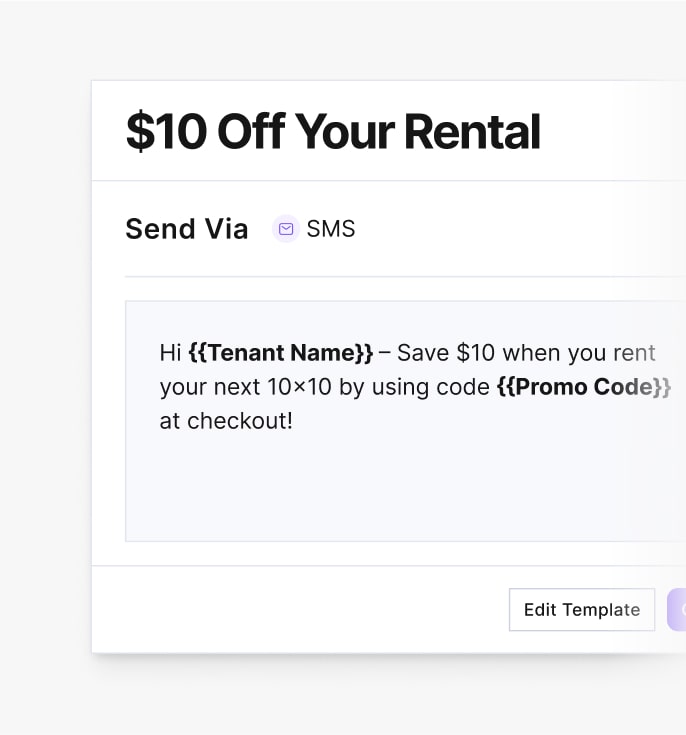Select the {{Tenant Name}} placeholder
Viewport: 686px width, 735px height.
280,352
